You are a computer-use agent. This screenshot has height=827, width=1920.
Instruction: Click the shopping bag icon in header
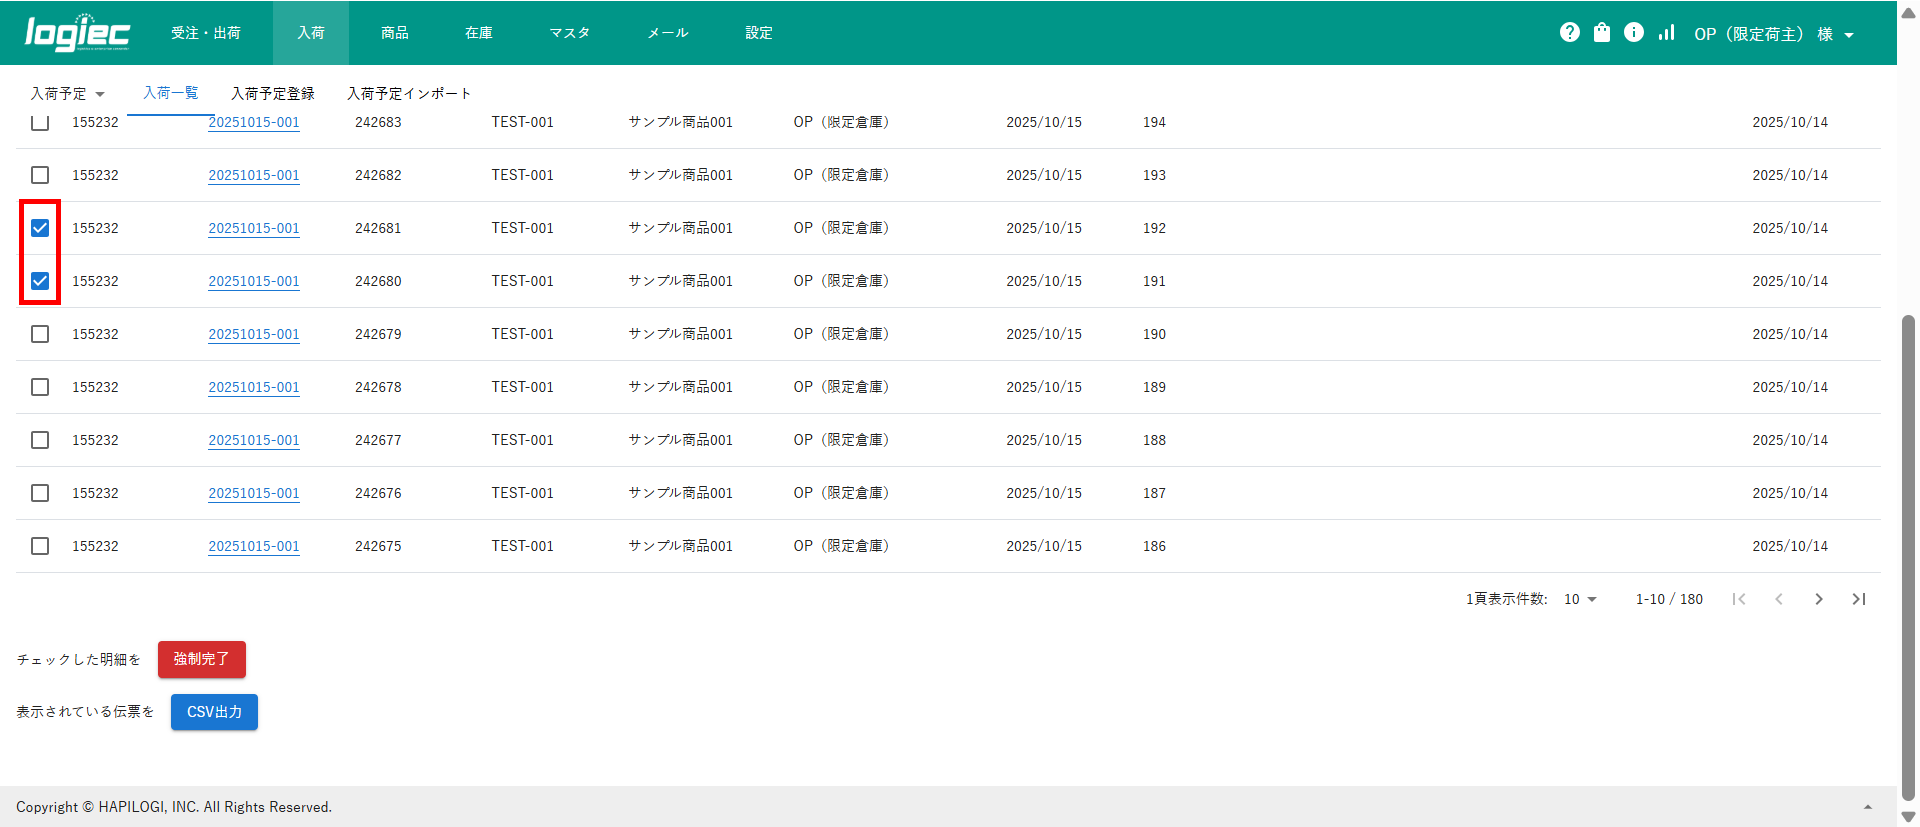point(1602,33)
